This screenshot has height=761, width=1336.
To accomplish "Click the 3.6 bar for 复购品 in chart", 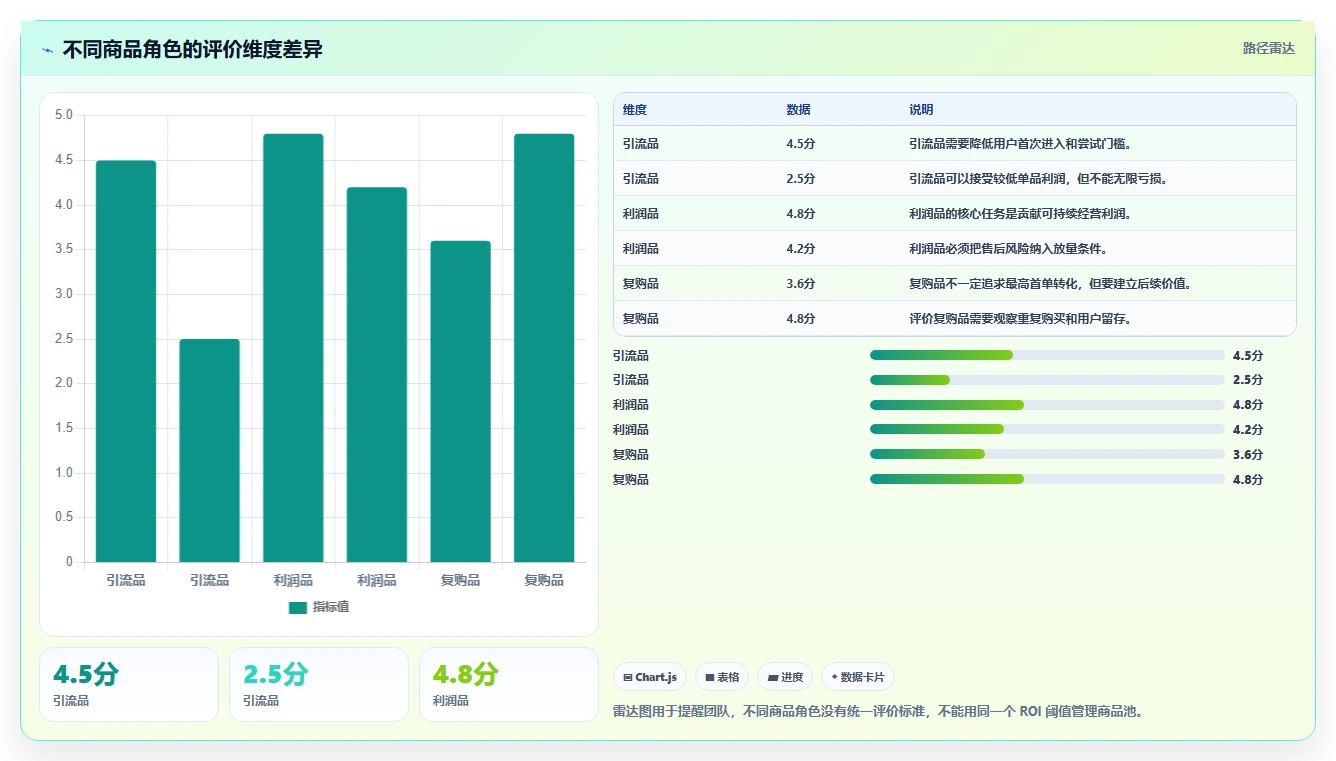I will 461,401.
